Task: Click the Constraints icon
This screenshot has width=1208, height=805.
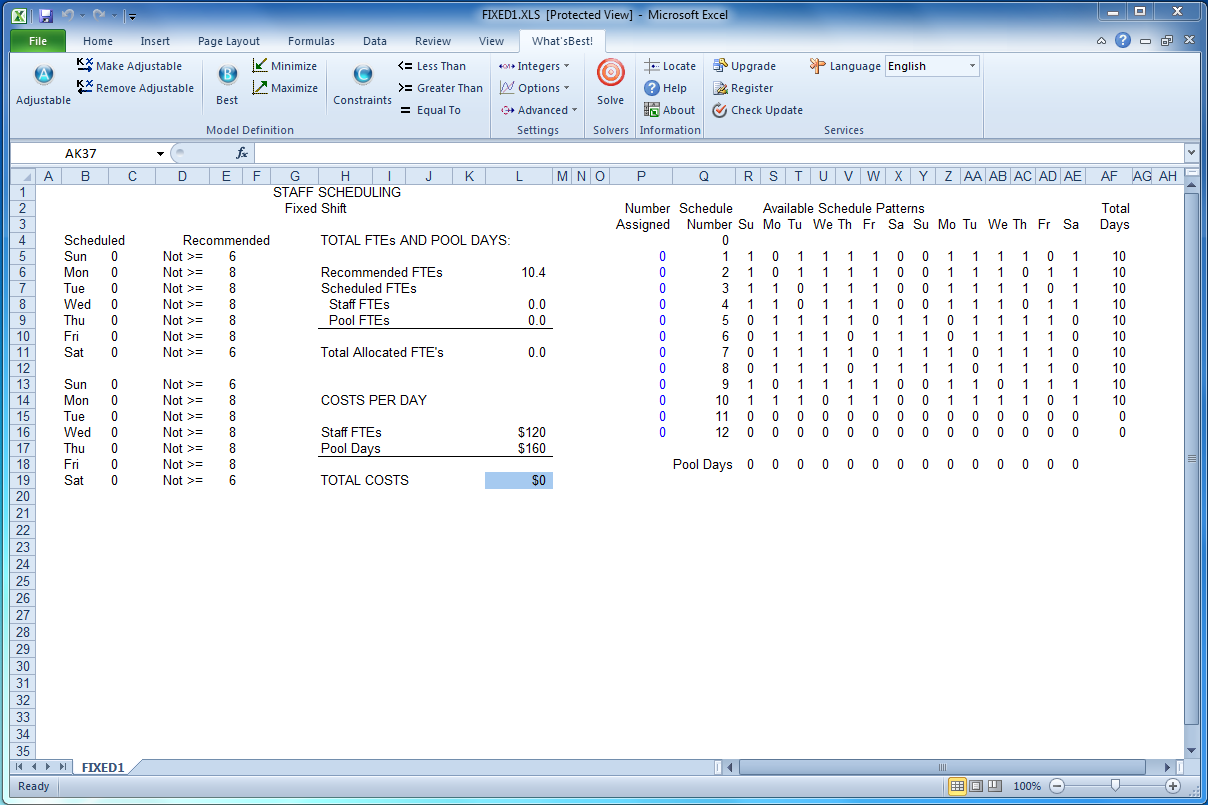Action: 362,76
